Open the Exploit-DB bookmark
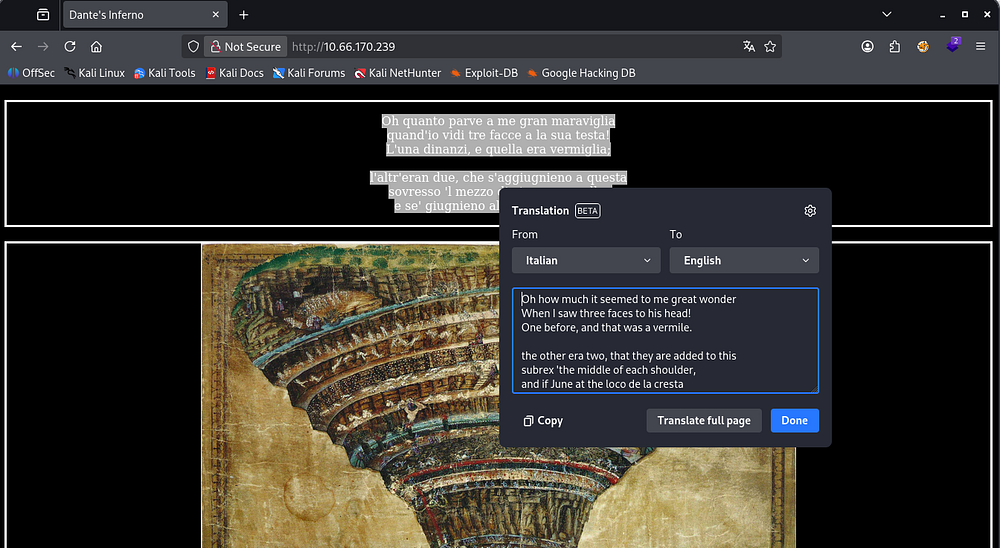The width and height of the screenshot is (1000, 548). 484,73
